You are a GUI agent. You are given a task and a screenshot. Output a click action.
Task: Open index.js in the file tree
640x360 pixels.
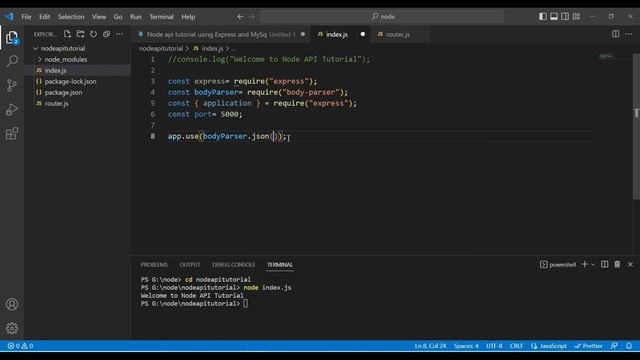click(x=78, y=70)
